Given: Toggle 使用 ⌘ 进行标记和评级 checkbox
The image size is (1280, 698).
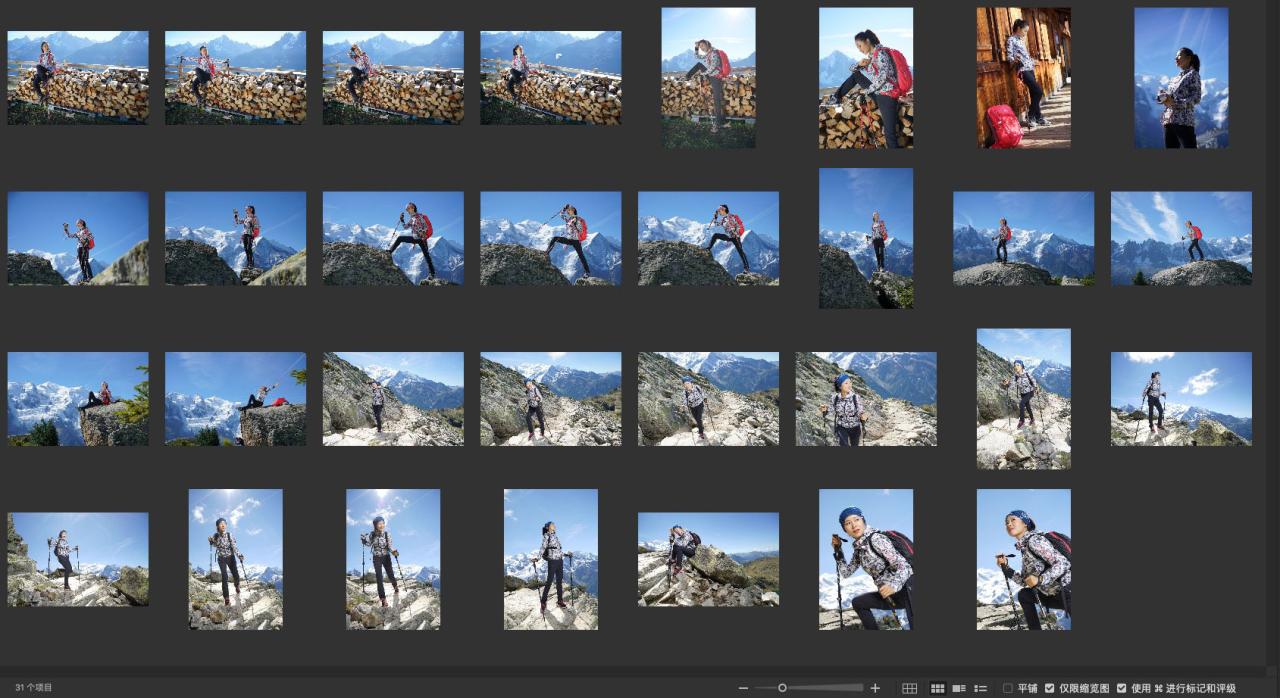Looking at the screenshot, I should click(x=1121, y=688).
